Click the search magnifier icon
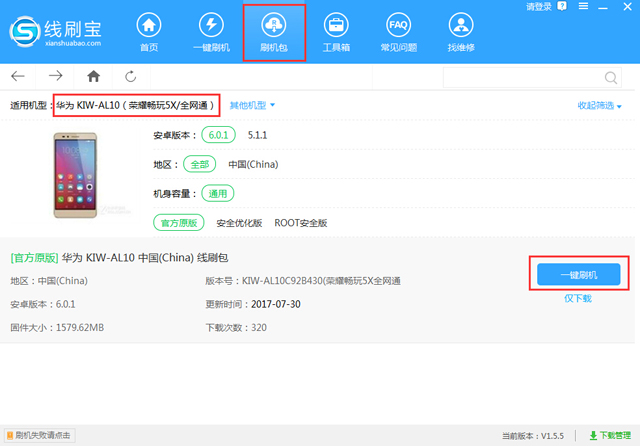 click(611, 77)
